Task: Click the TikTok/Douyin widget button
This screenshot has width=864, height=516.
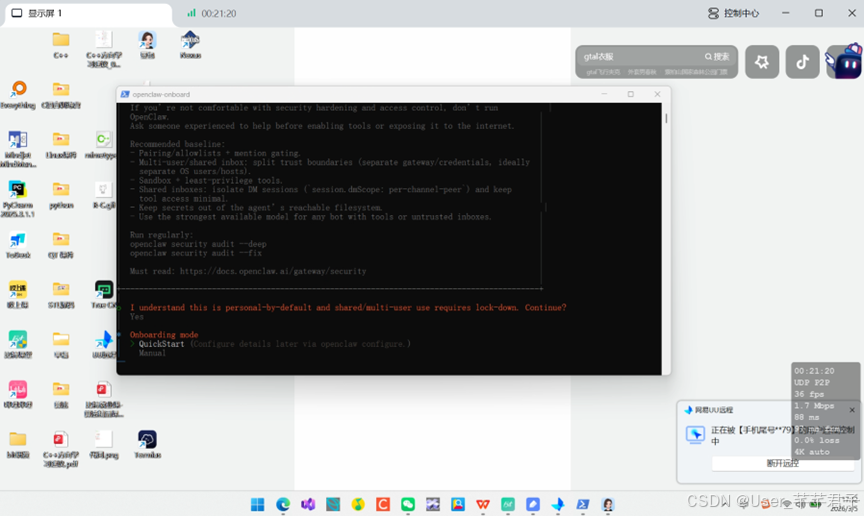Action: click(x=802, y=62)
